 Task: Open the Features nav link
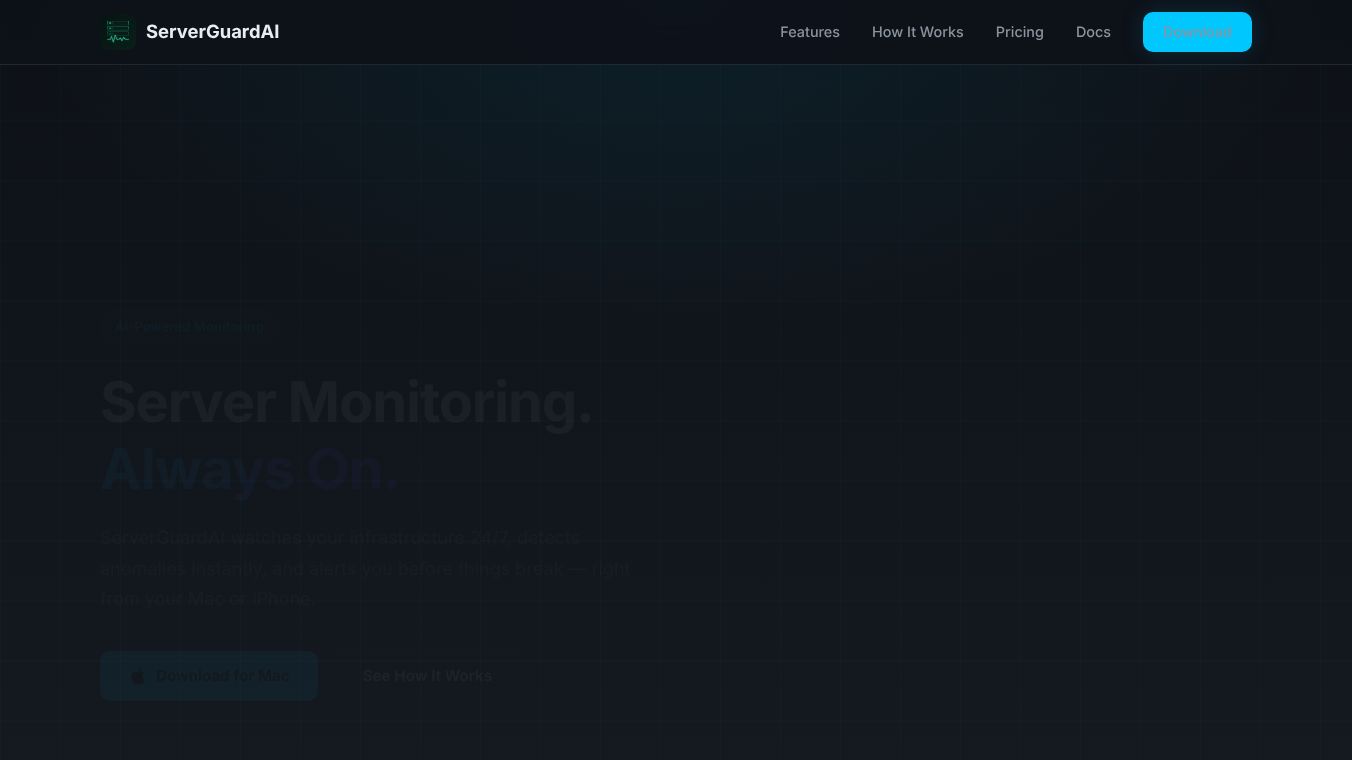tap(810, 32)
